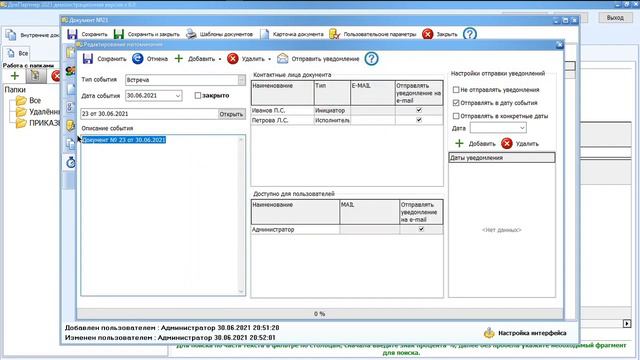This screenshot has height=360, width=640.
Task: Open the Тип события dropdown
Action: (241, 80)
